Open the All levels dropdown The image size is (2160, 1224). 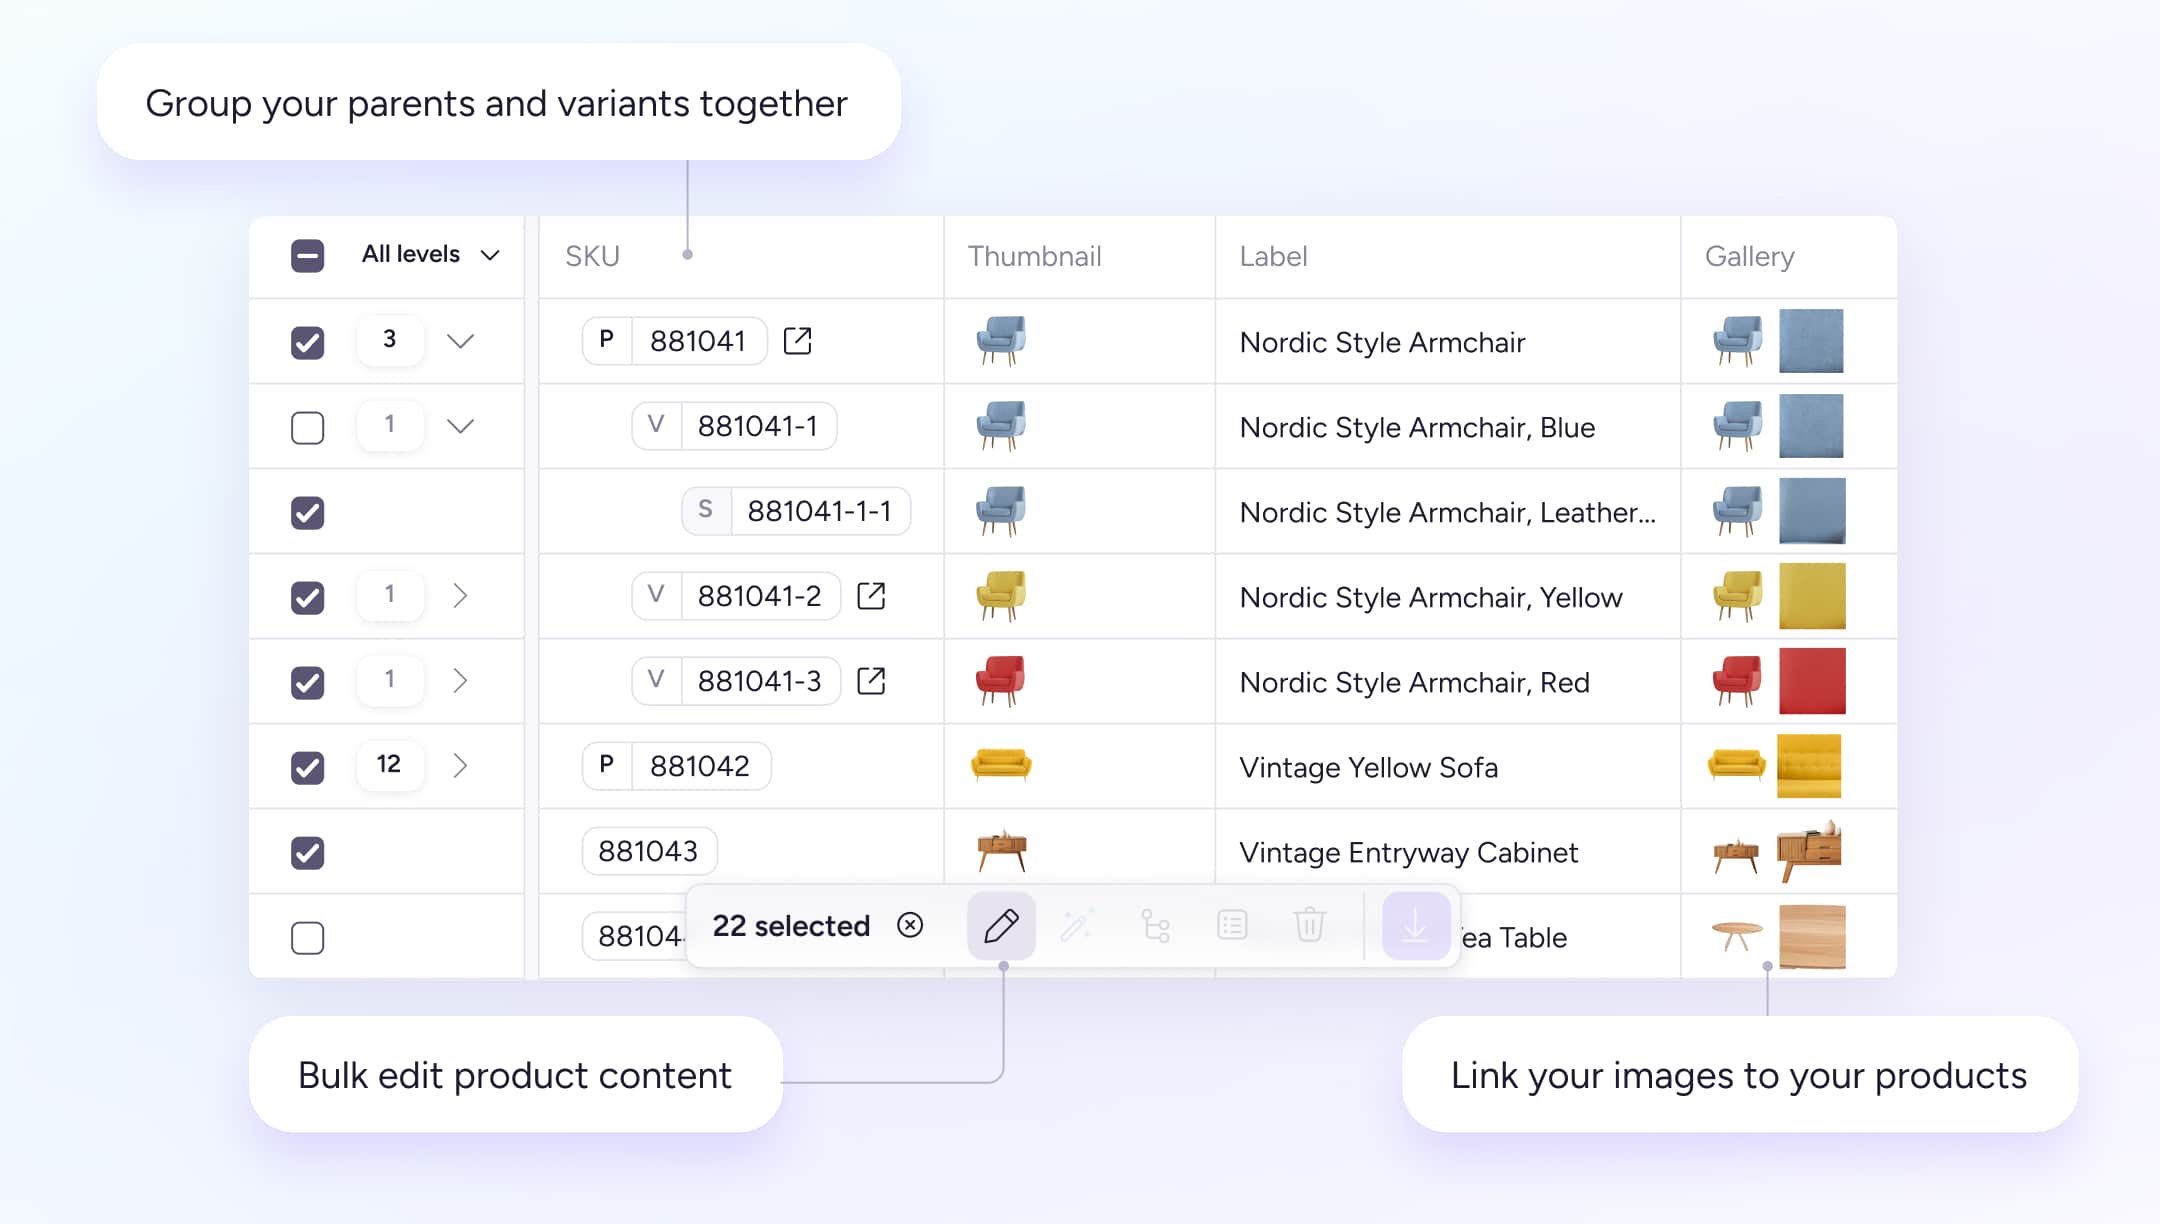pos(430,255)
